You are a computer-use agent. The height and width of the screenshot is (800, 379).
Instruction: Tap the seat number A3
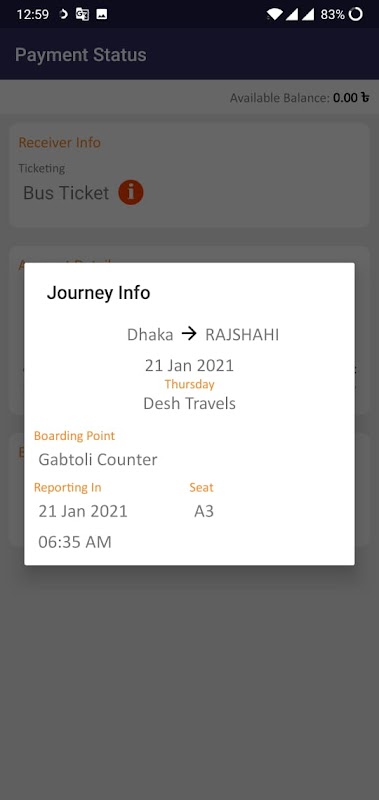pos(204,511)
